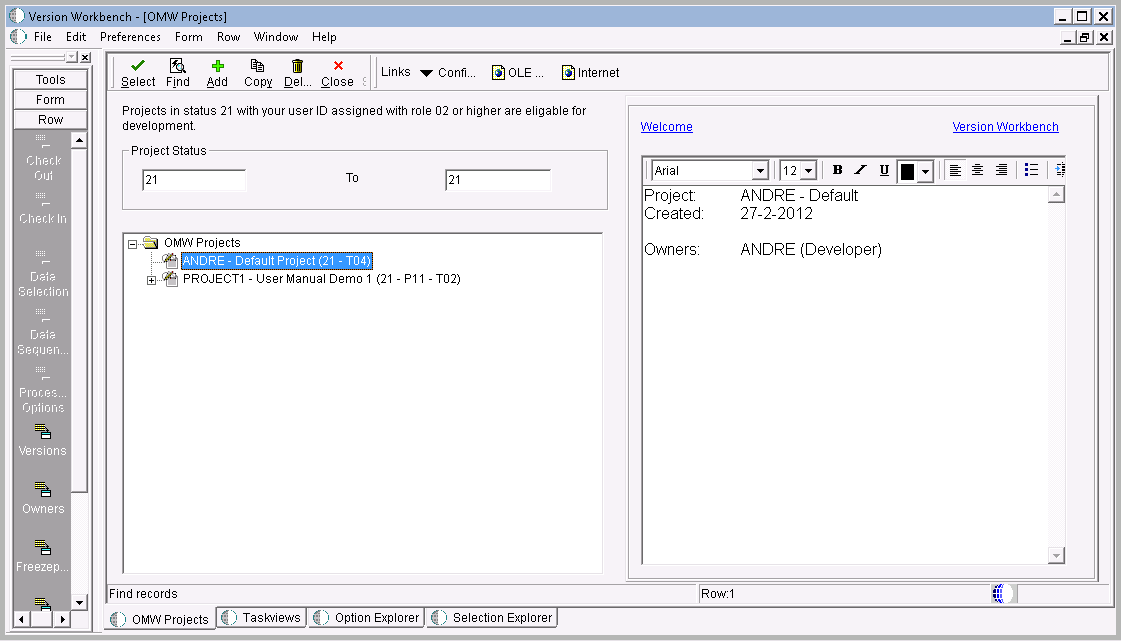This screenshot has height=641, width=1121.
Task: Open the font size 12 dropdown
Action: 810,170
